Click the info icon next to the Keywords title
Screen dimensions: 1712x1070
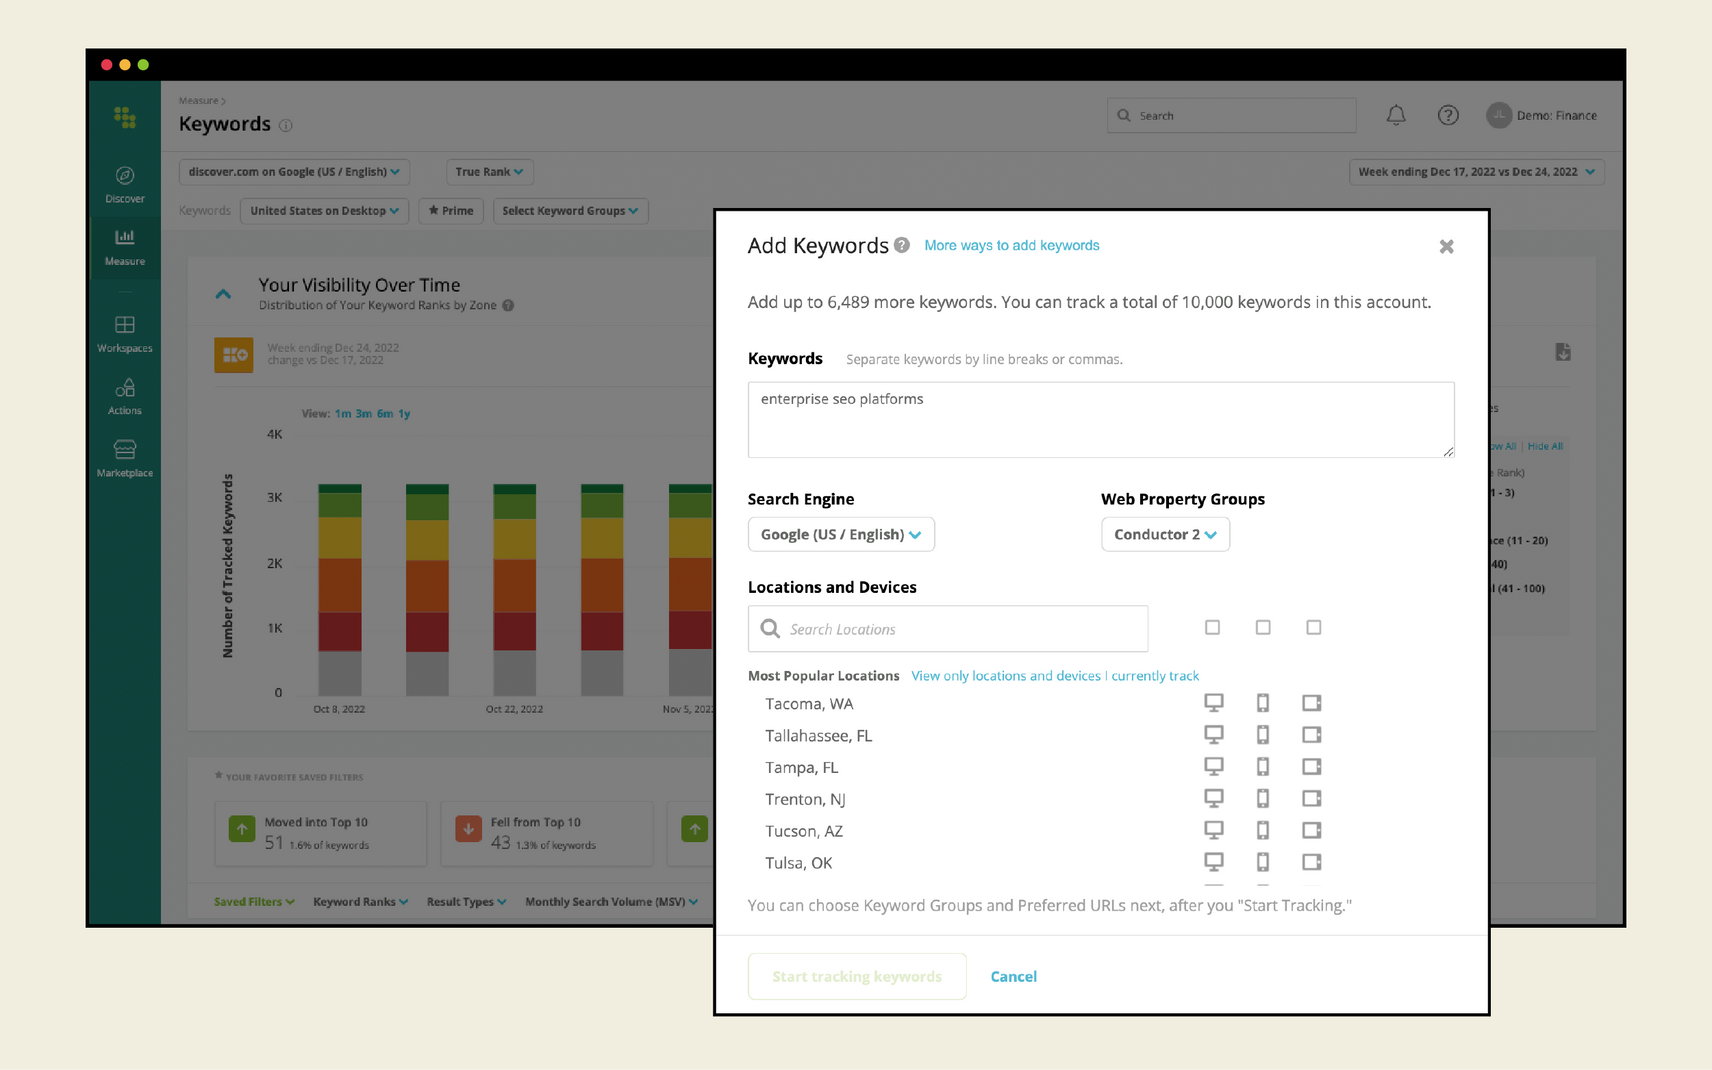tap(286, 125)
